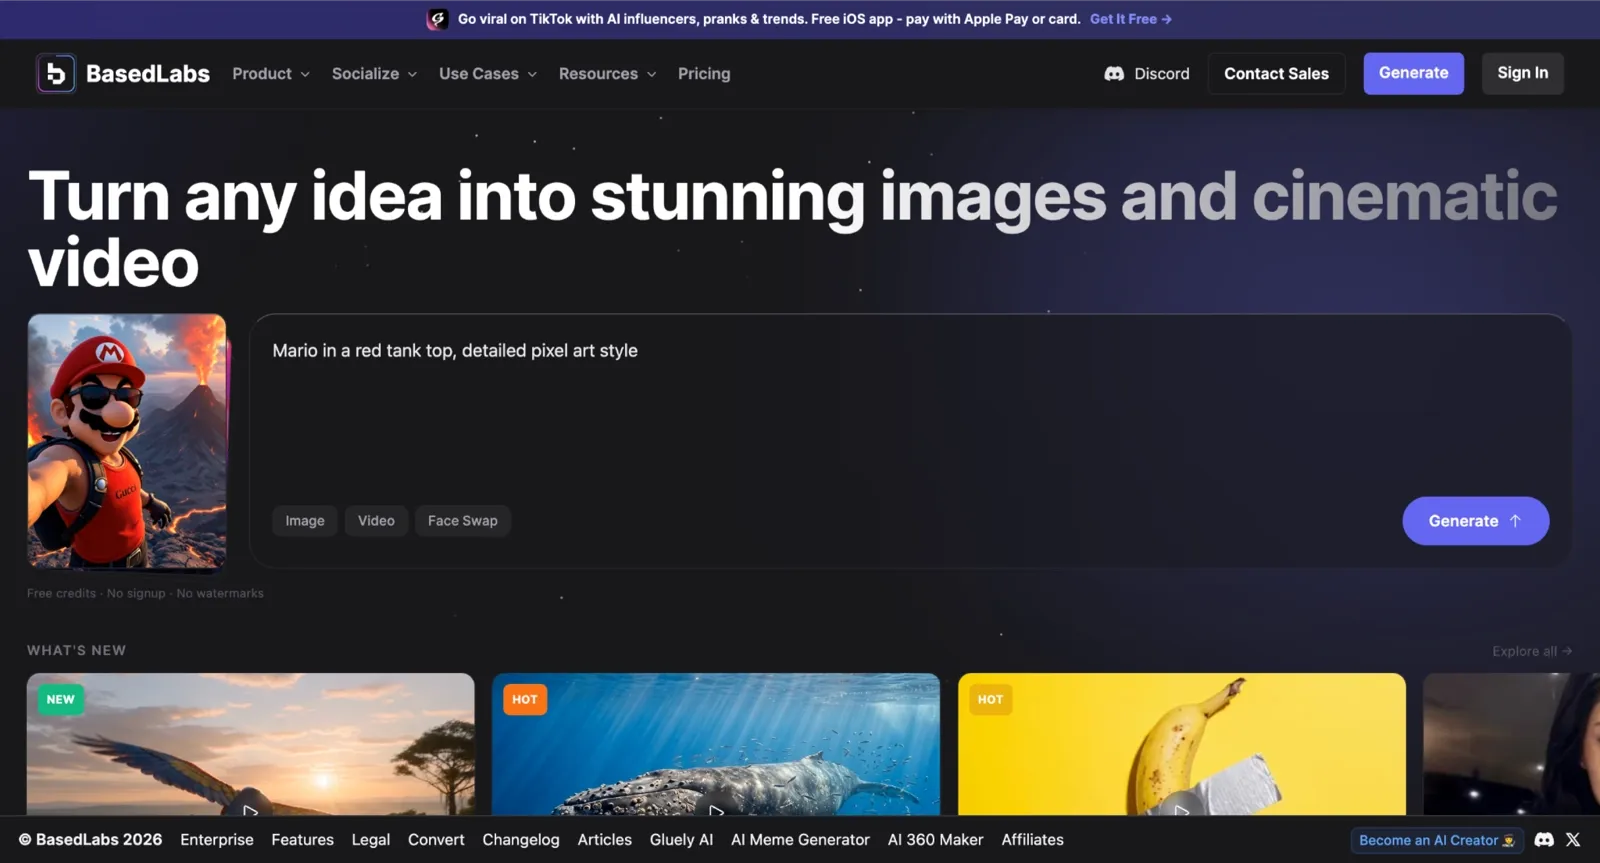Click Contact Sales button
Image resolution: width=1600 pixels, height=863 pixels.
tap(1276, 74)
